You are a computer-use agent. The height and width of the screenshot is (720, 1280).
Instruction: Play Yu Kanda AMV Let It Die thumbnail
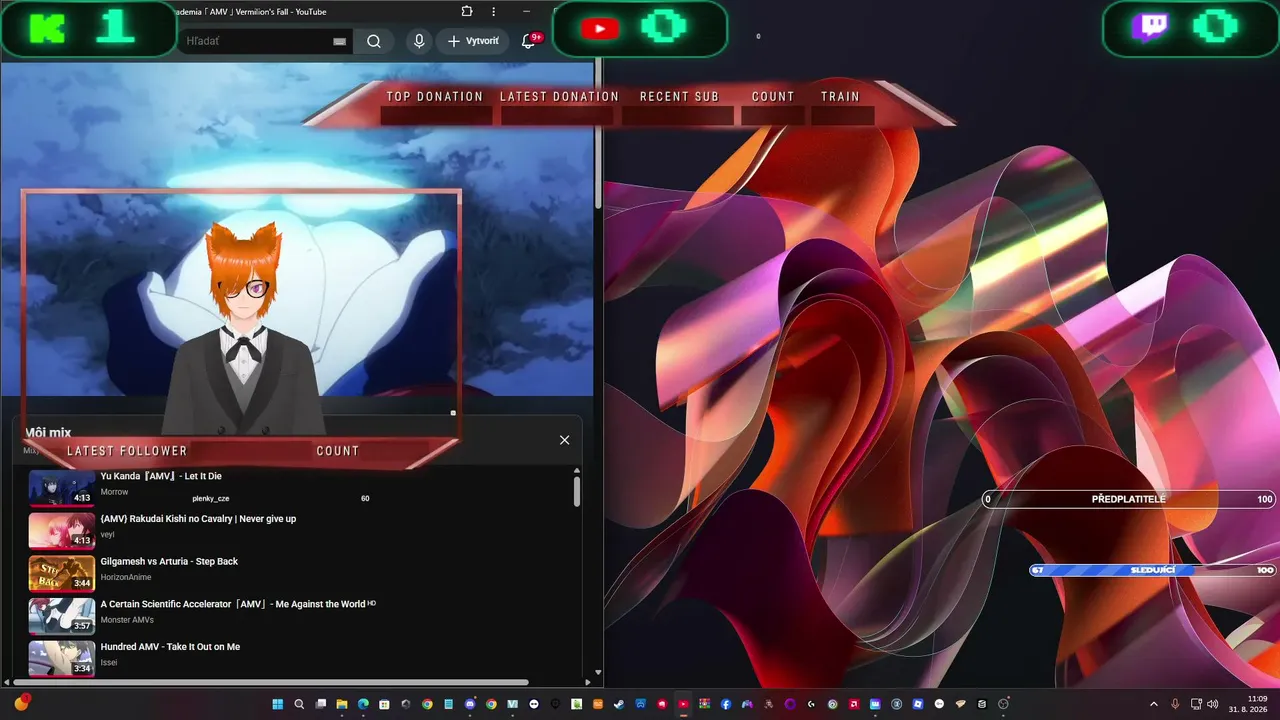62,488
